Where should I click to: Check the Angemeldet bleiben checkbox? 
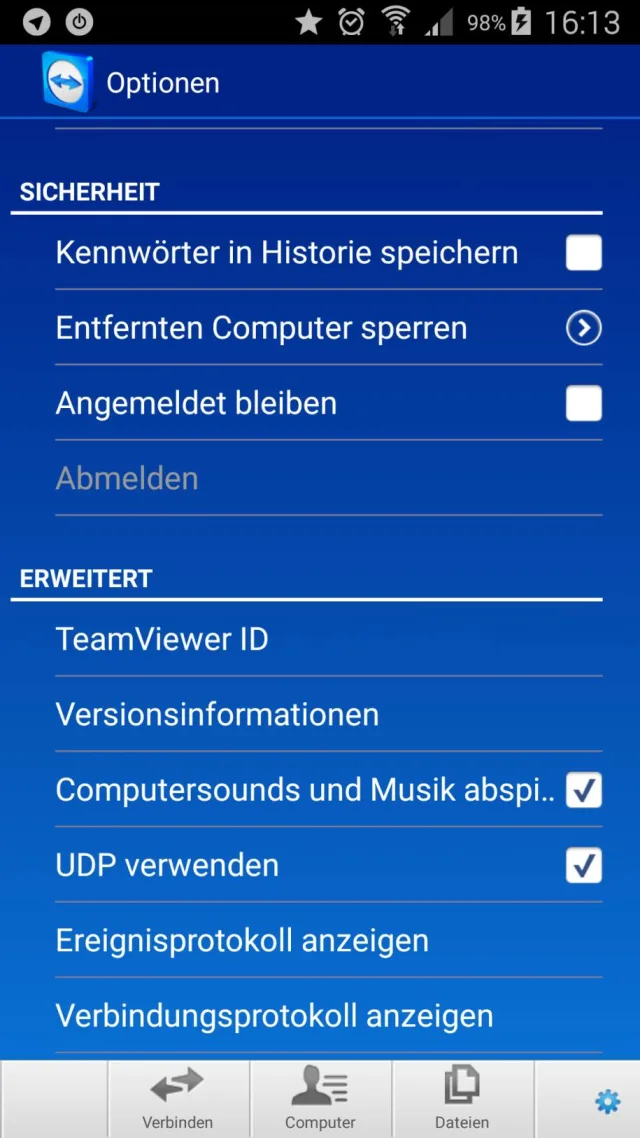(x=584, y=404)
